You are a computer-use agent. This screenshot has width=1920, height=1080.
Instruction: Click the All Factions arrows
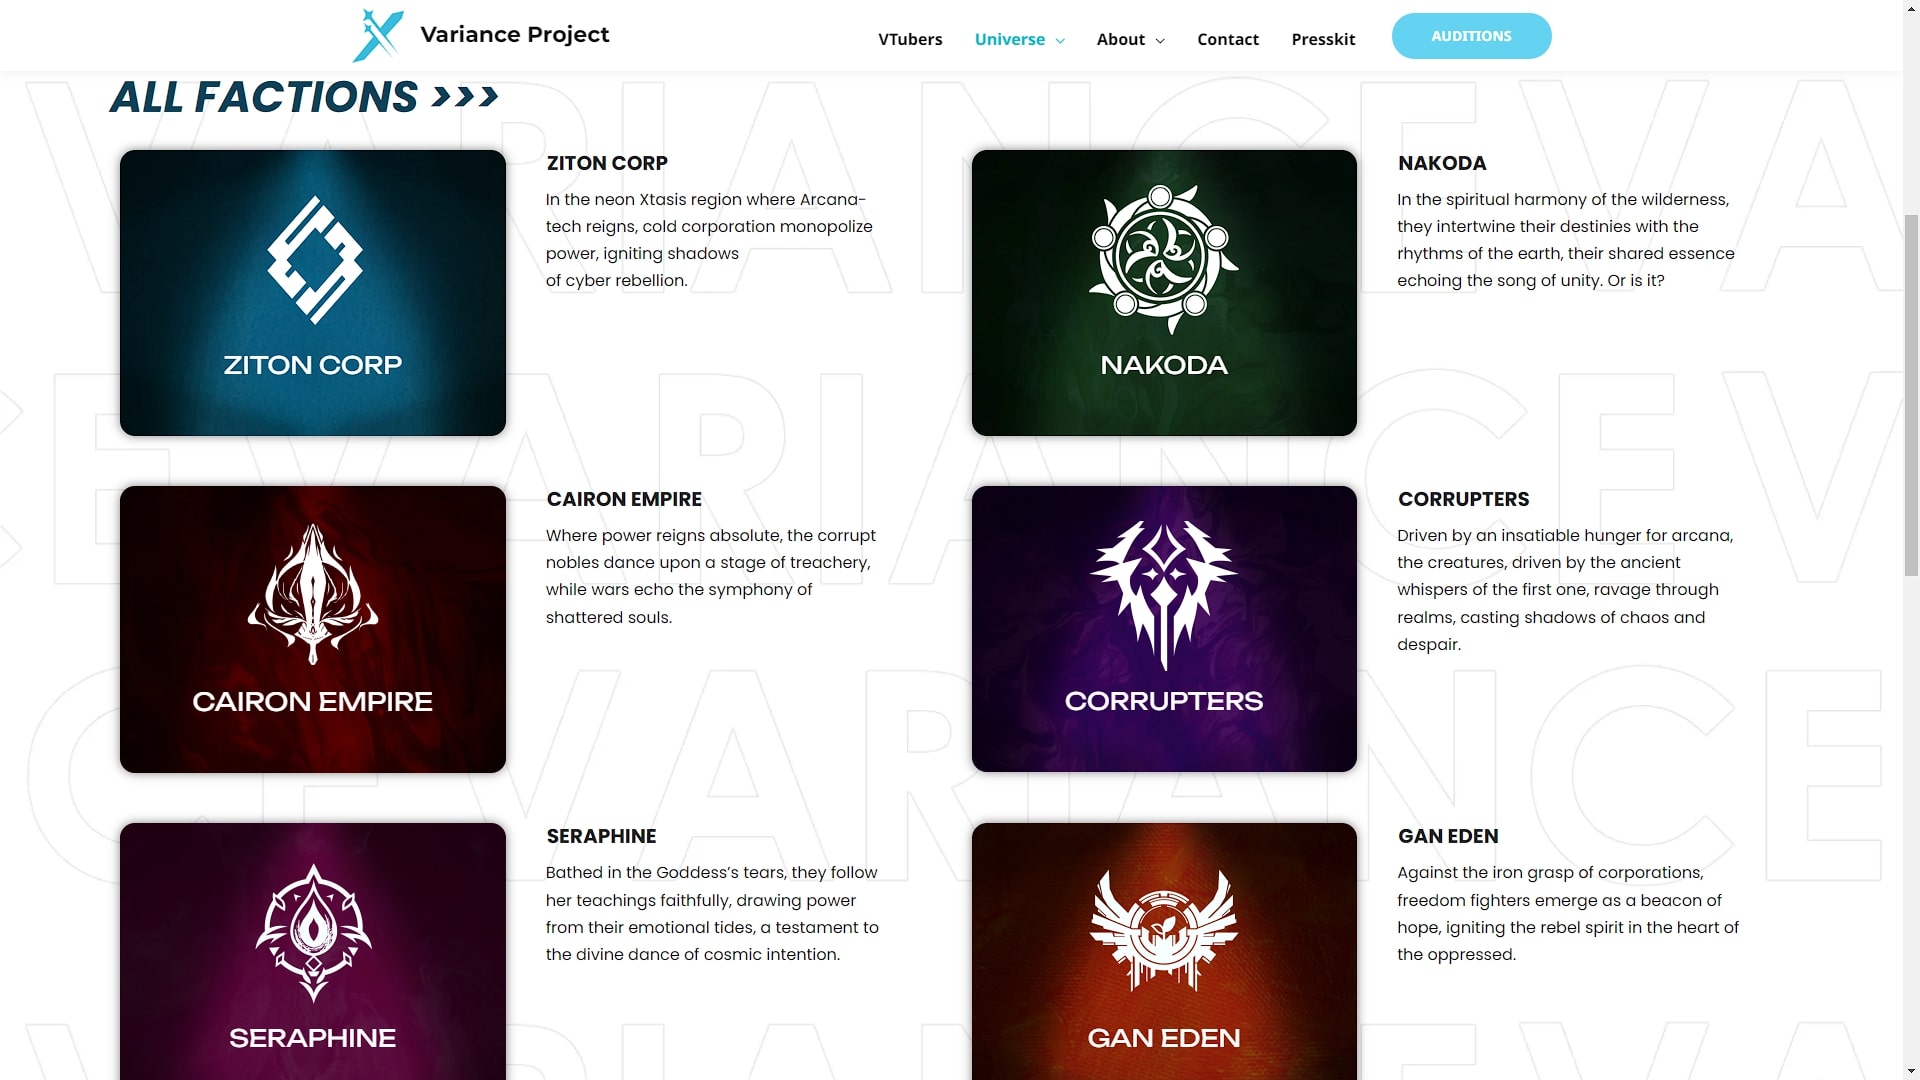coord(465,97)
